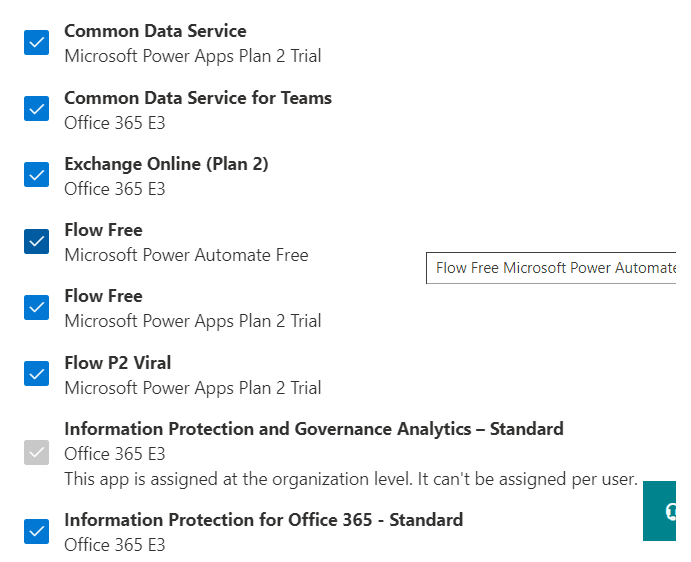Open the teal help widget icon
Viewport: 691px width, 562px height.
667,511
